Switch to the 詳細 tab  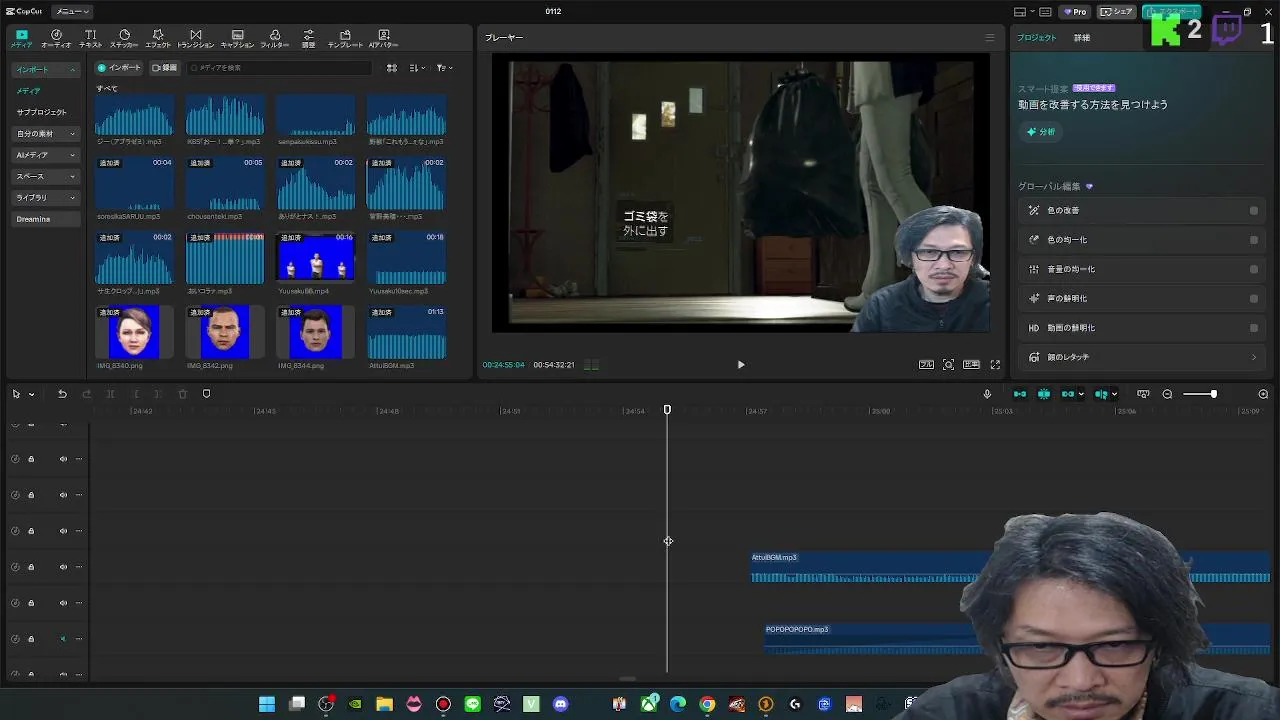coord(1082,38)
